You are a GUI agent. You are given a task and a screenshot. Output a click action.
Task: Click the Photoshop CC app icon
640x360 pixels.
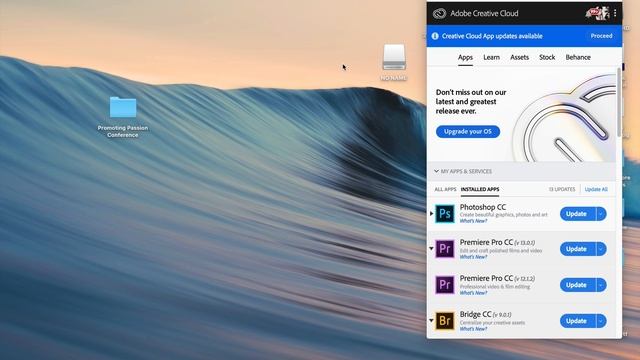point(444,213)
